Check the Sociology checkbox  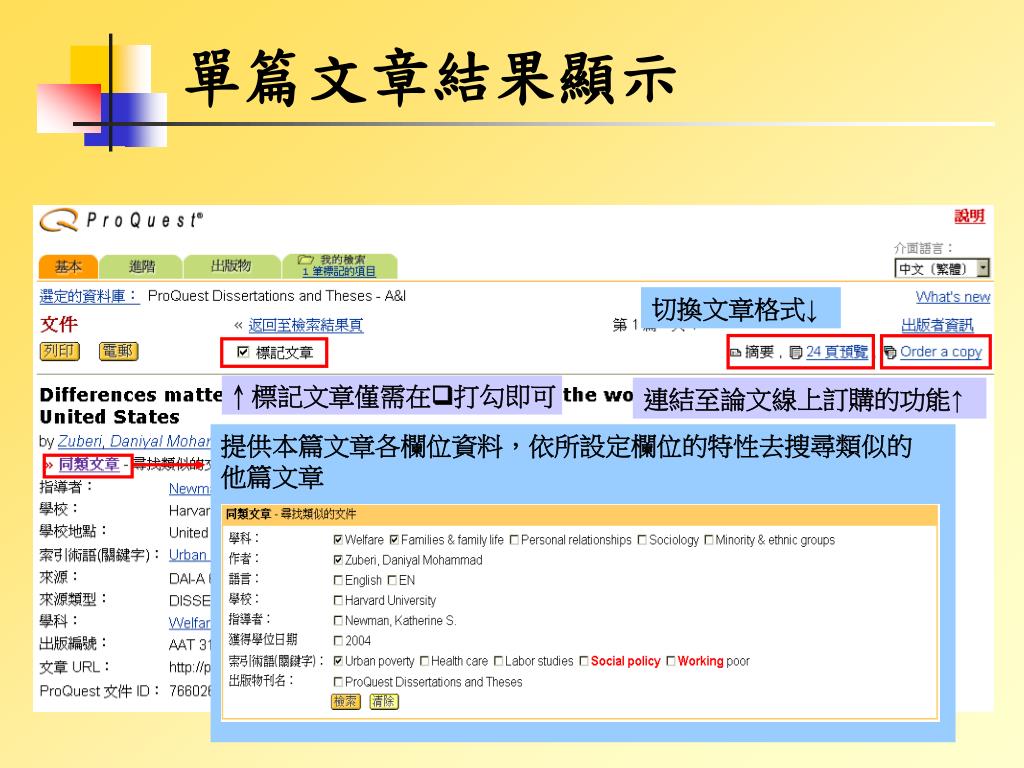[642, 540]
